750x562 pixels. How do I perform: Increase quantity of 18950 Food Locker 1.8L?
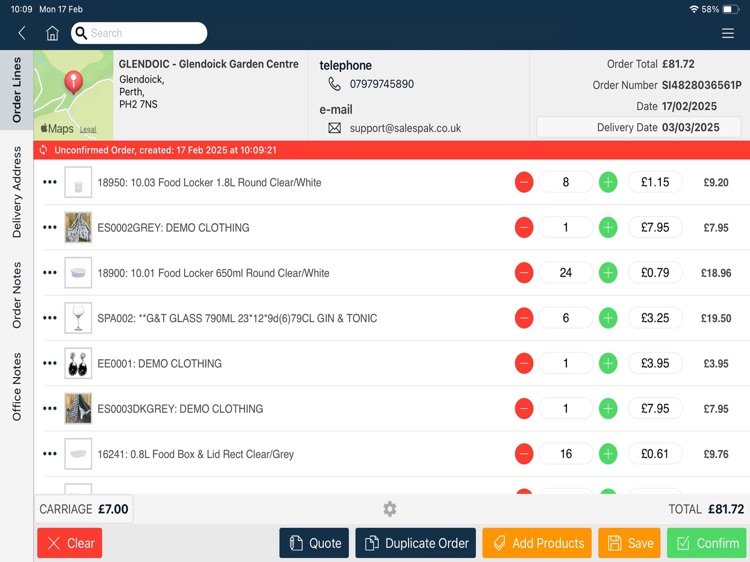[608, 182]
